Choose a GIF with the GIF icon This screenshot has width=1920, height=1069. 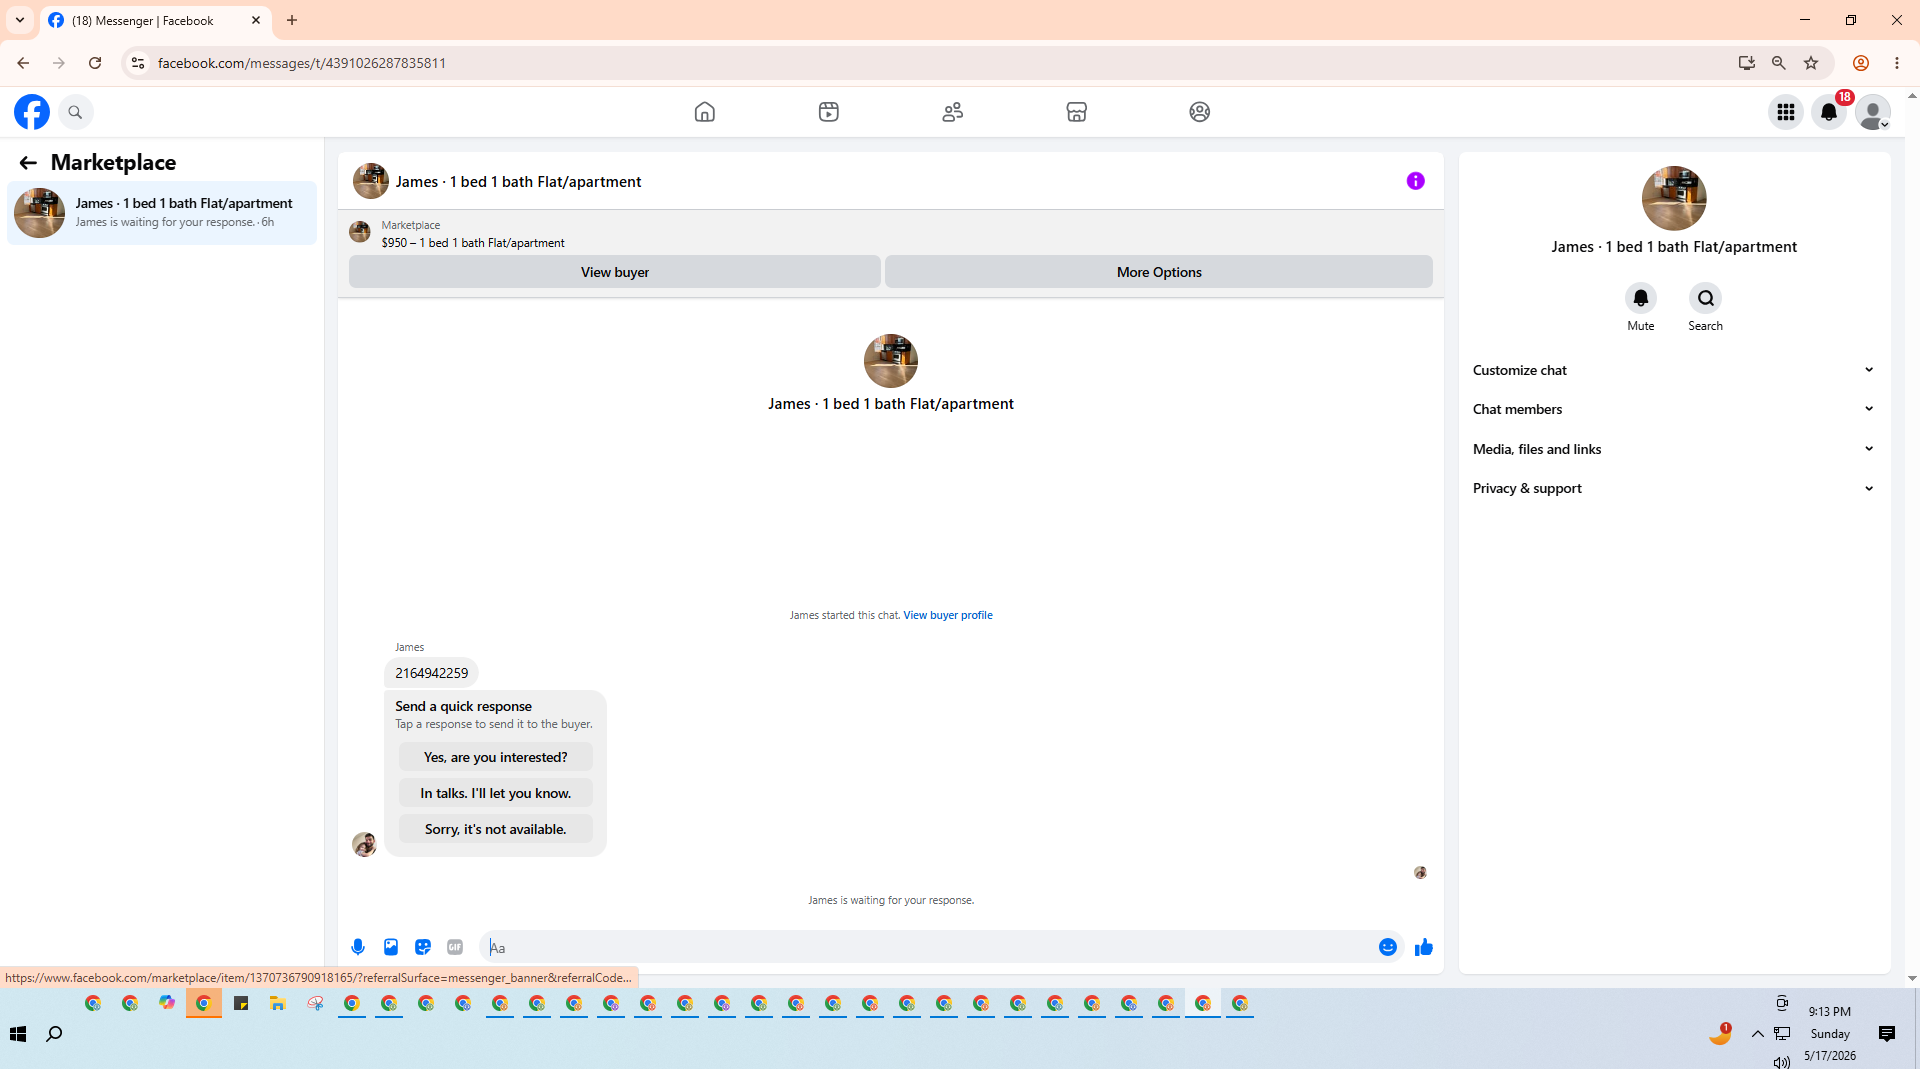pyautogui.click(x=455, y=947)
